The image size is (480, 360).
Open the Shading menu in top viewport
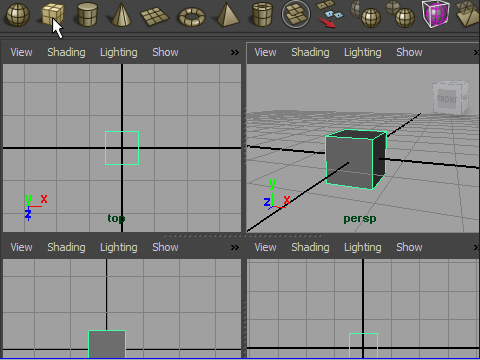66,52
